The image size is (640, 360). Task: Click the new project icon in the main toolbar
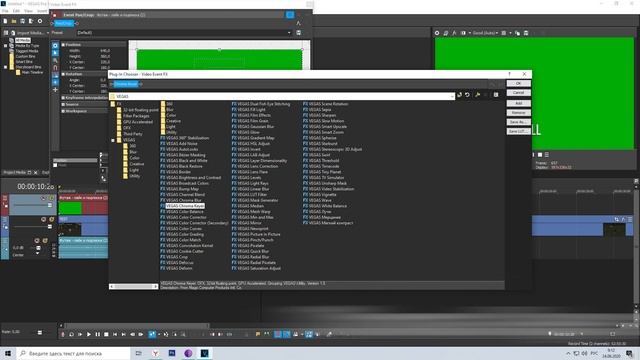[5, 21]
